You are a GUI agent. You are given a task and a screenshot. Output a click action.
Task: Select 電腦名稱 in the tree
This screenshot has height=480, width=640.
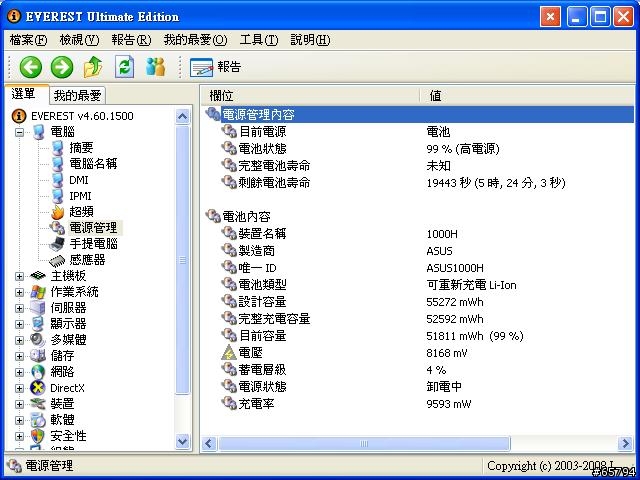(93, 164)
